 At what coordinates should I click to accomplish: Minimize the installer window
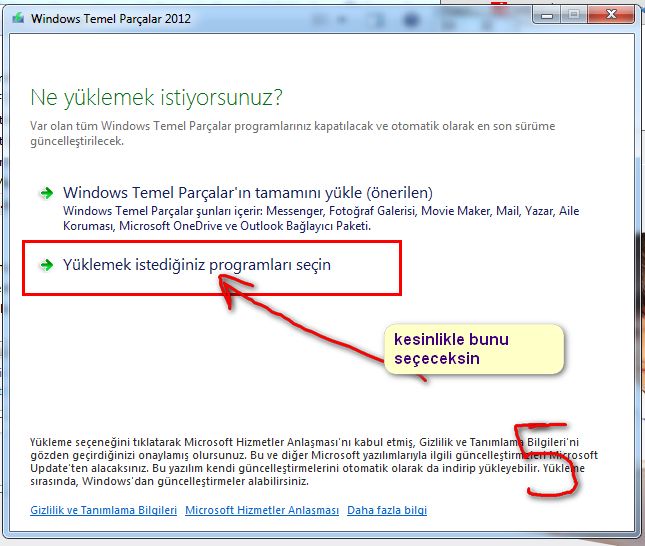point(547,15)
